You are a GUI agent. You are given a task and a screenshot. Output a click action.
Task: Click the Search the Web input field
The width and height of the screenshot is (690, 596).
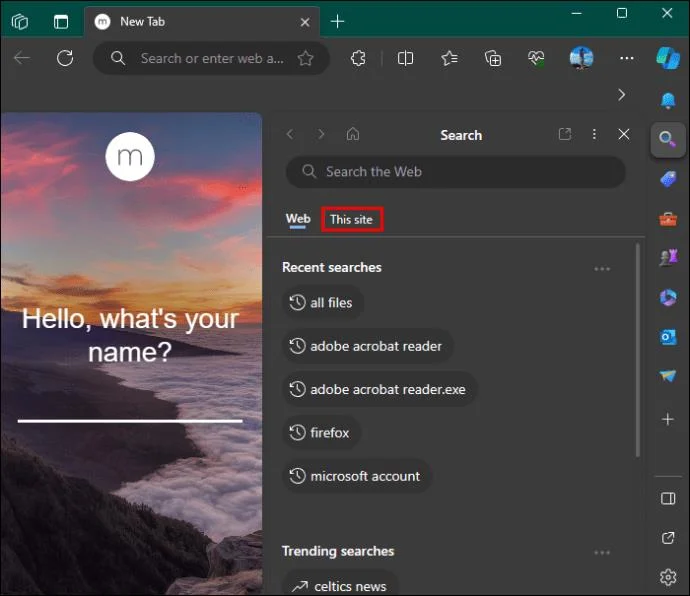click(456, 172)
